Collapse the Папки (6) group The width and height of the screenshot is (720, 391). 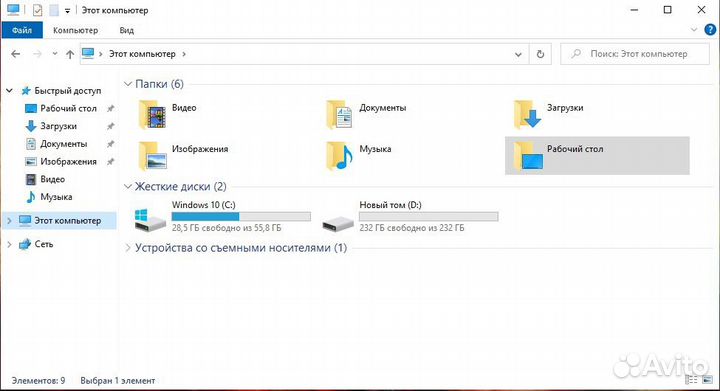pyautogui.click(x=128, y=84)
